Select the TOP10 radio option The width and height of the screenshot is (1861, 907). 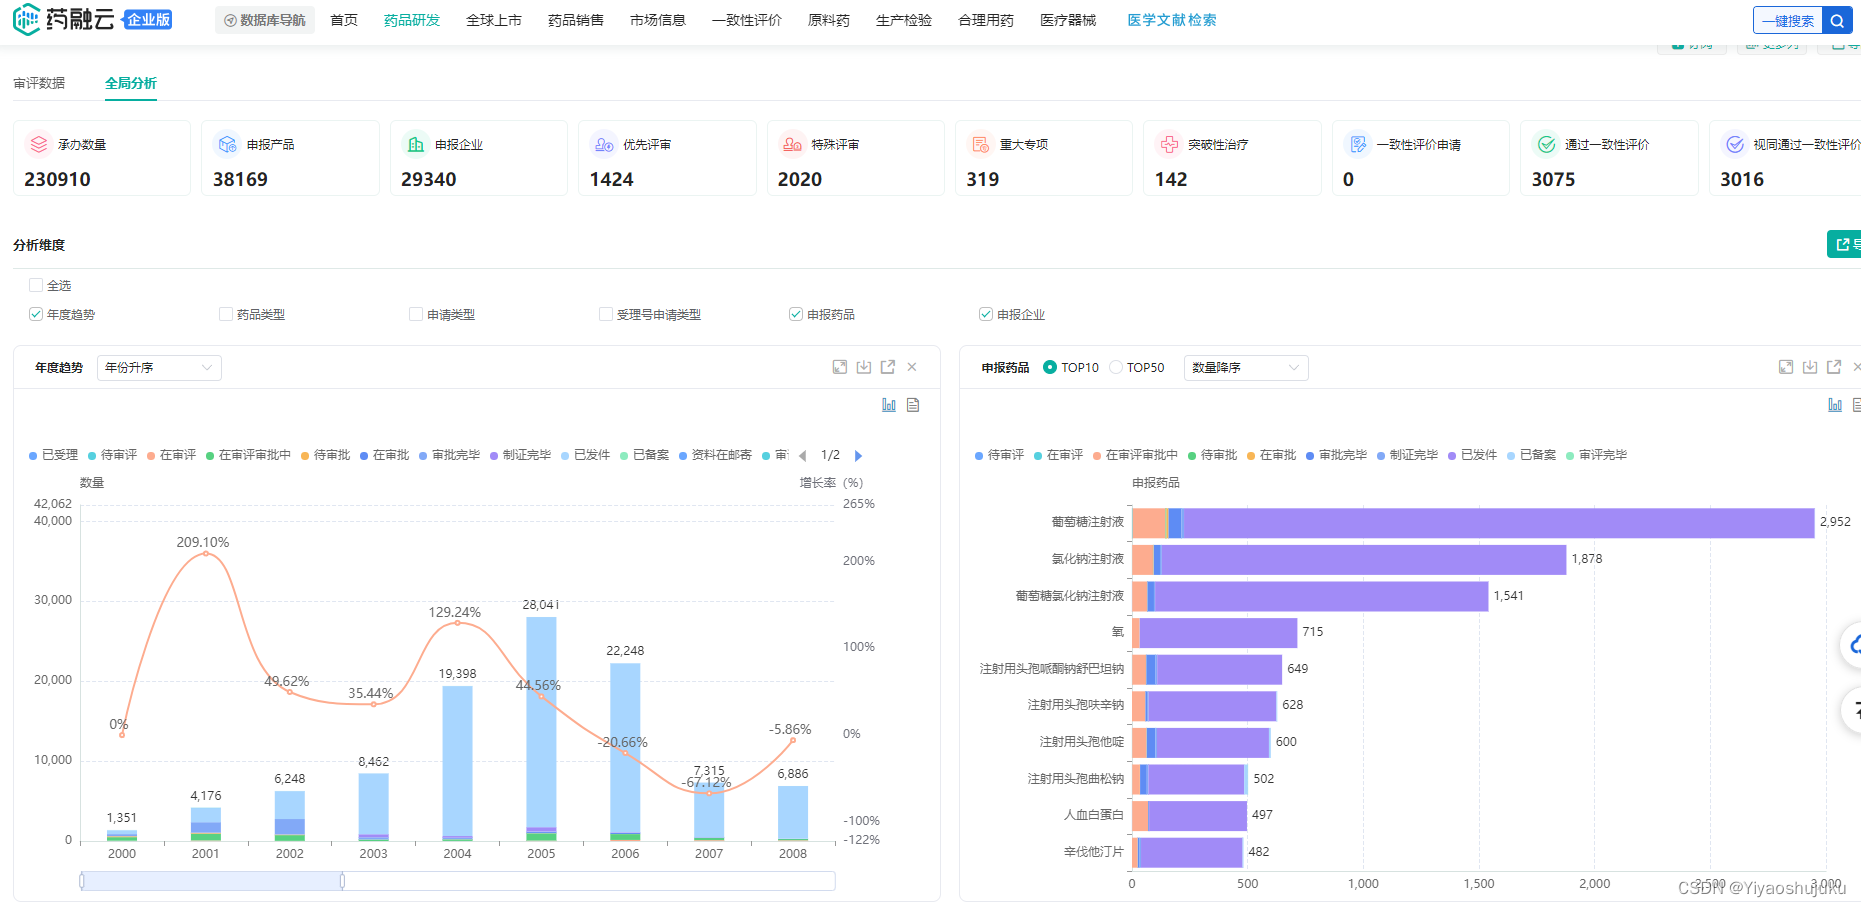[1050, 367]
